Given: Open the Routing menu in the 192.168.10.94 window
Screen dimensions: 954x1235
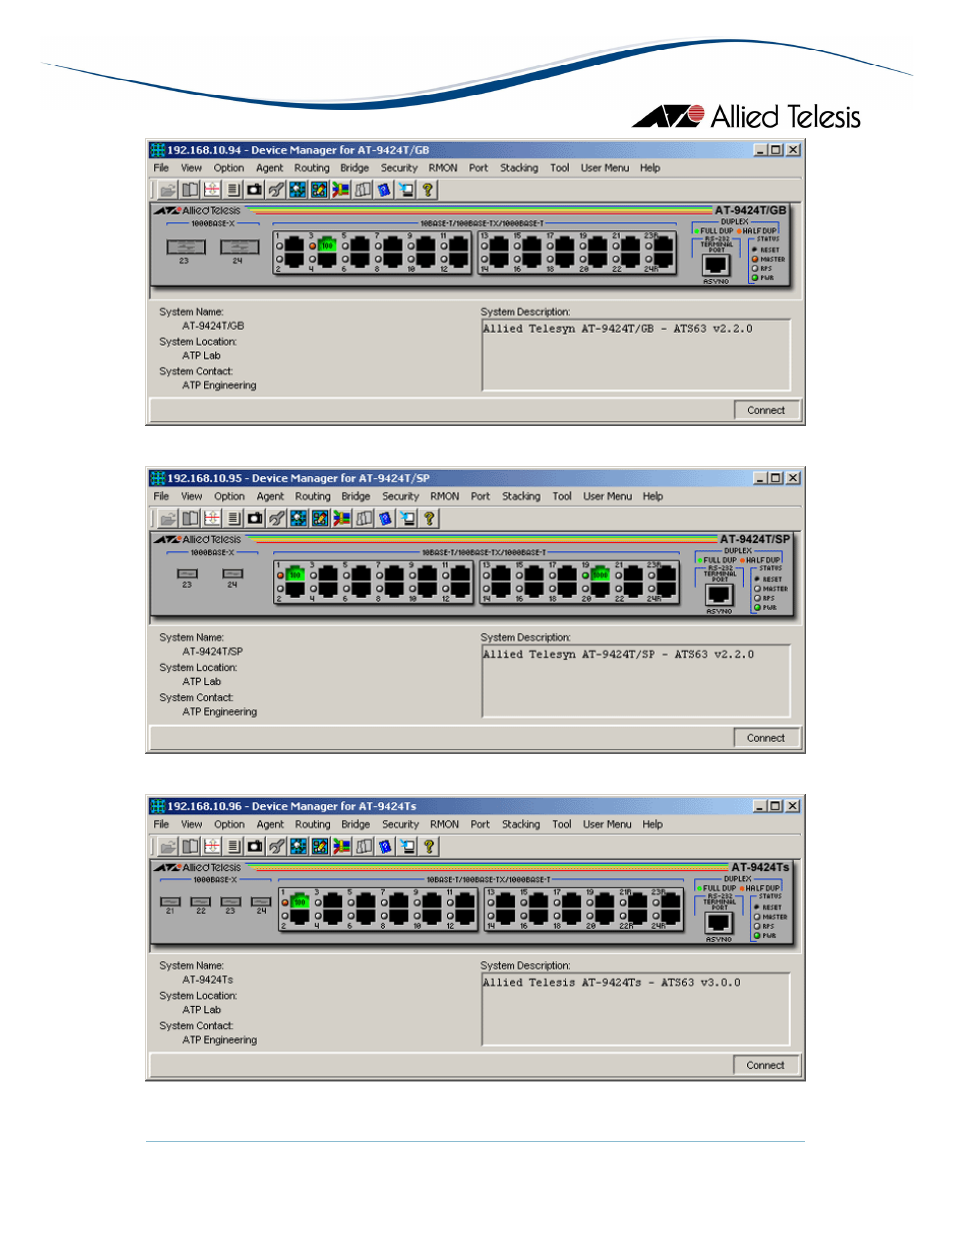Looking at the screenshot, I should click(x=312, y=168).
